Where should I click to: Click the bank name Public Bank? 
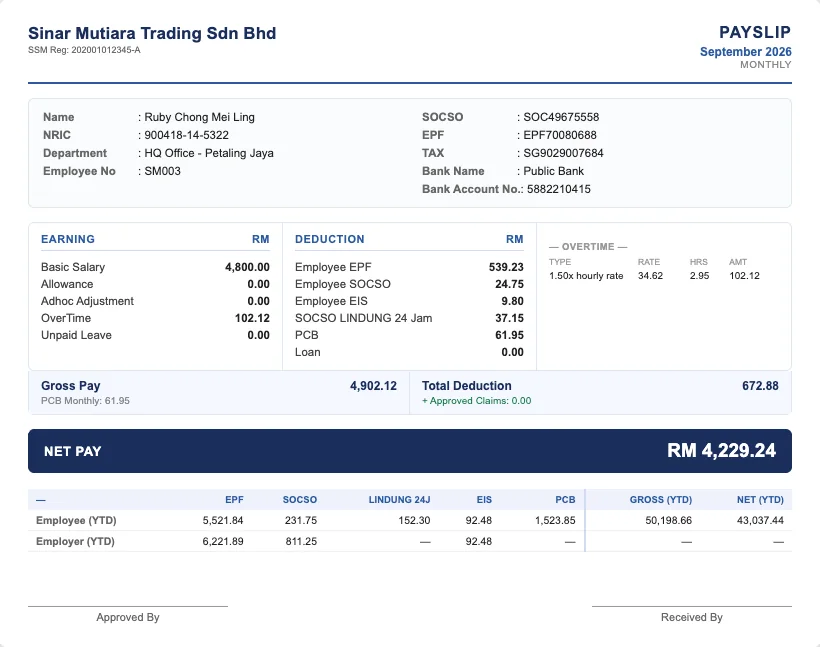pos(554,171)
